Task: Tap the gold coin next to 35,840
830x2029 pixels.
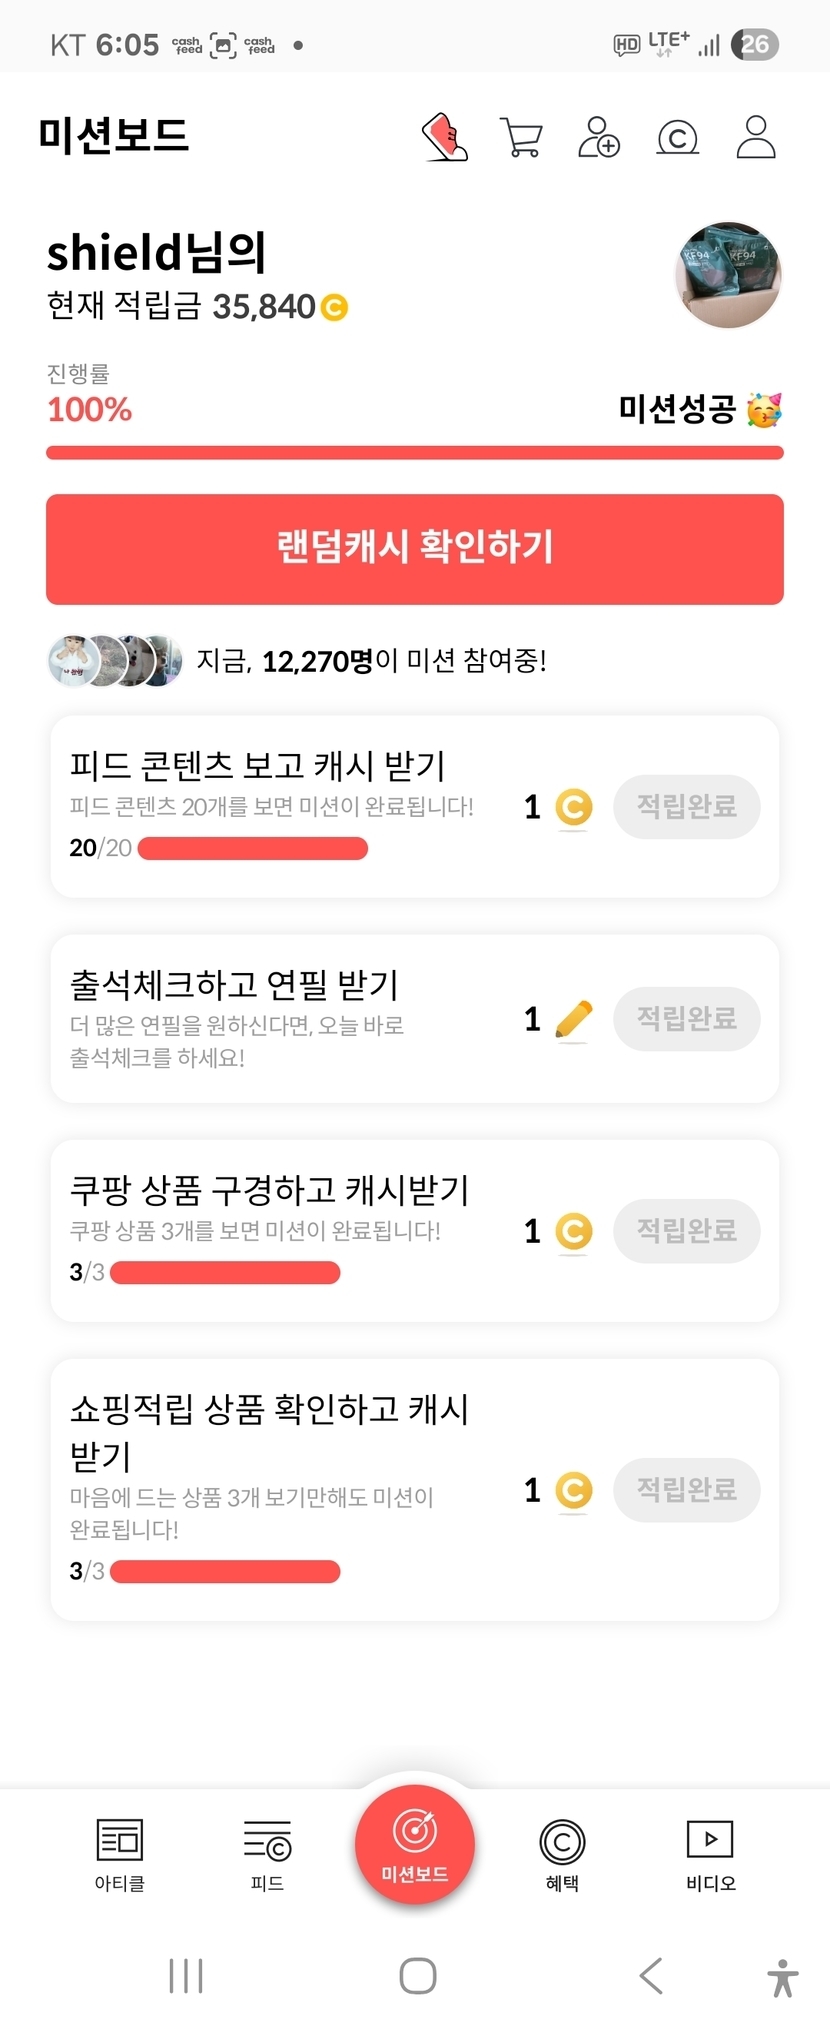Action: pos(334,307)
